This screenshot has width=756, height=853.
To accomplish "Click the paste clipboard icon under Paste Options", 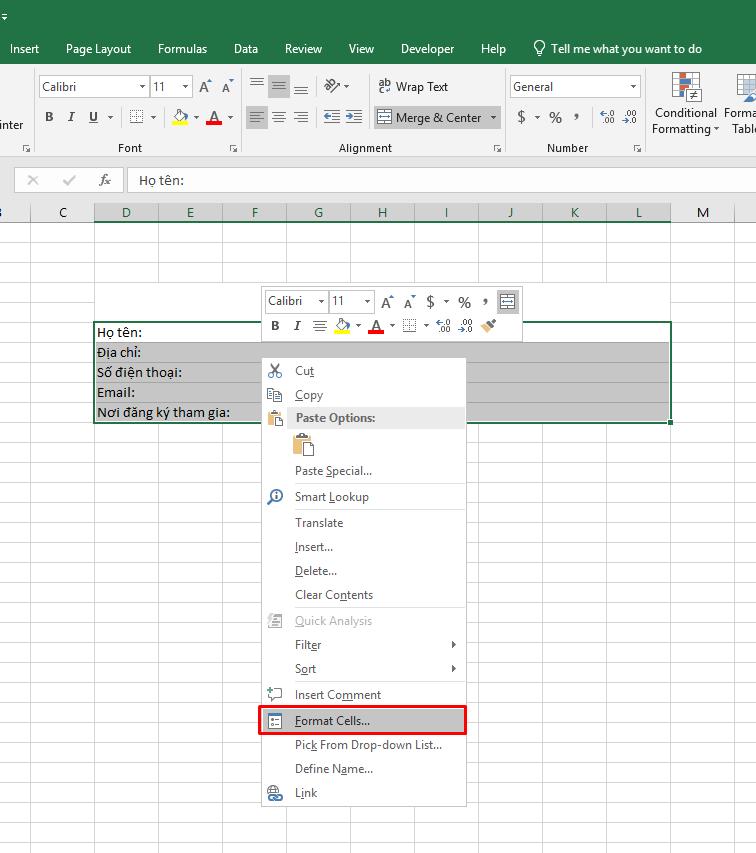I will coord(303,444).
